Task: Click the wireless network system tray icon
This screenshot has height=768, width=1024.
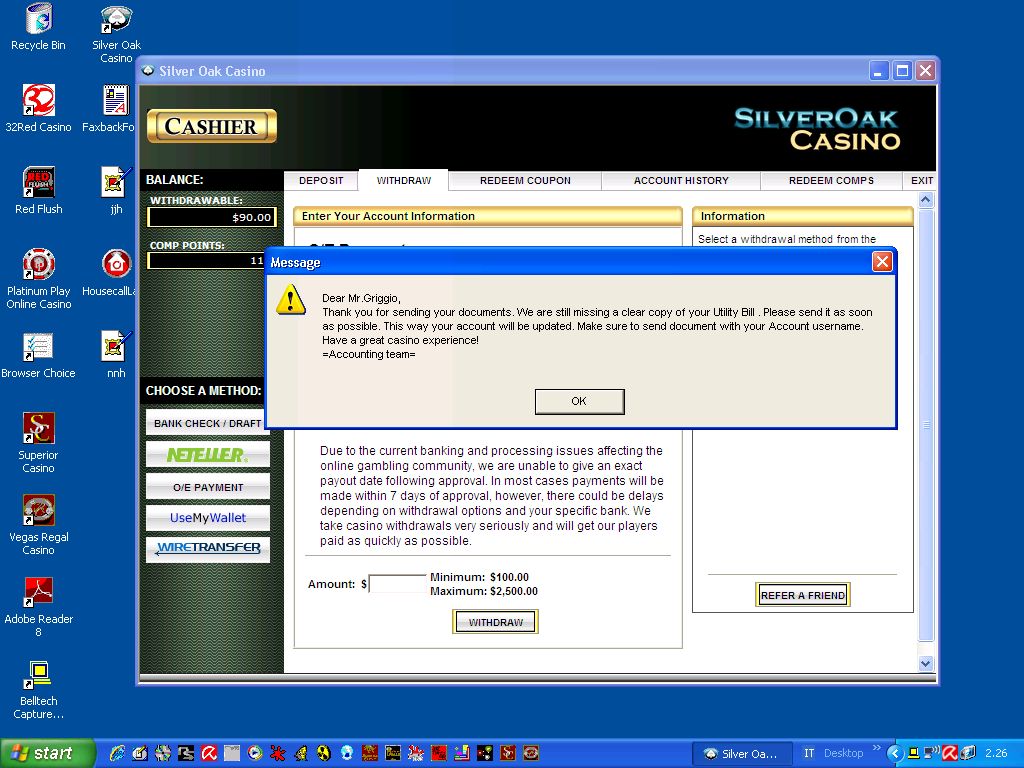Action: 932,753
